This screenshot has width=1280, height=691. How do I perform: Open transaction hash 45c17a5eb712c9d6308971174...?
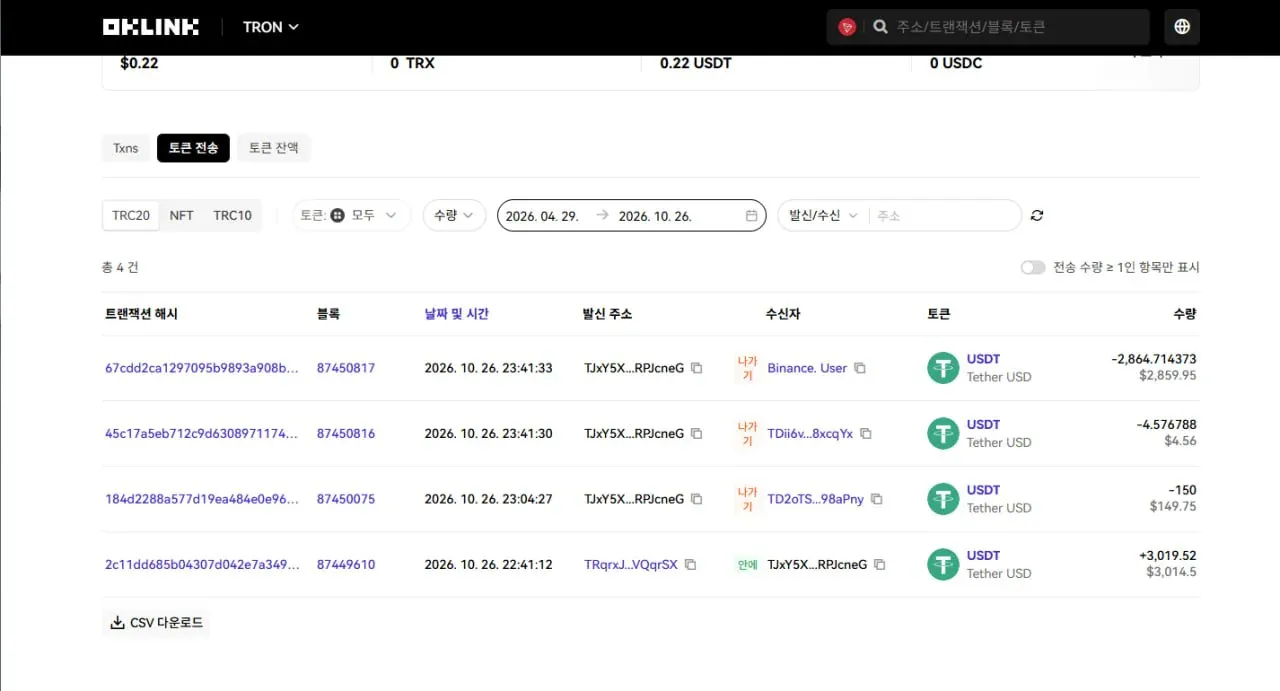pyautogui.click(x=202, y=433)
